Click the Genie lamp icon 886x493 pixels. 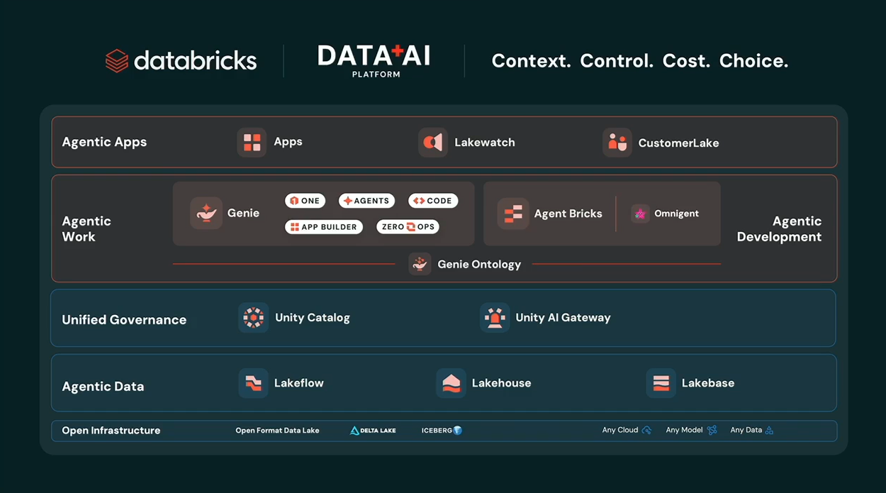coord(206,213)
